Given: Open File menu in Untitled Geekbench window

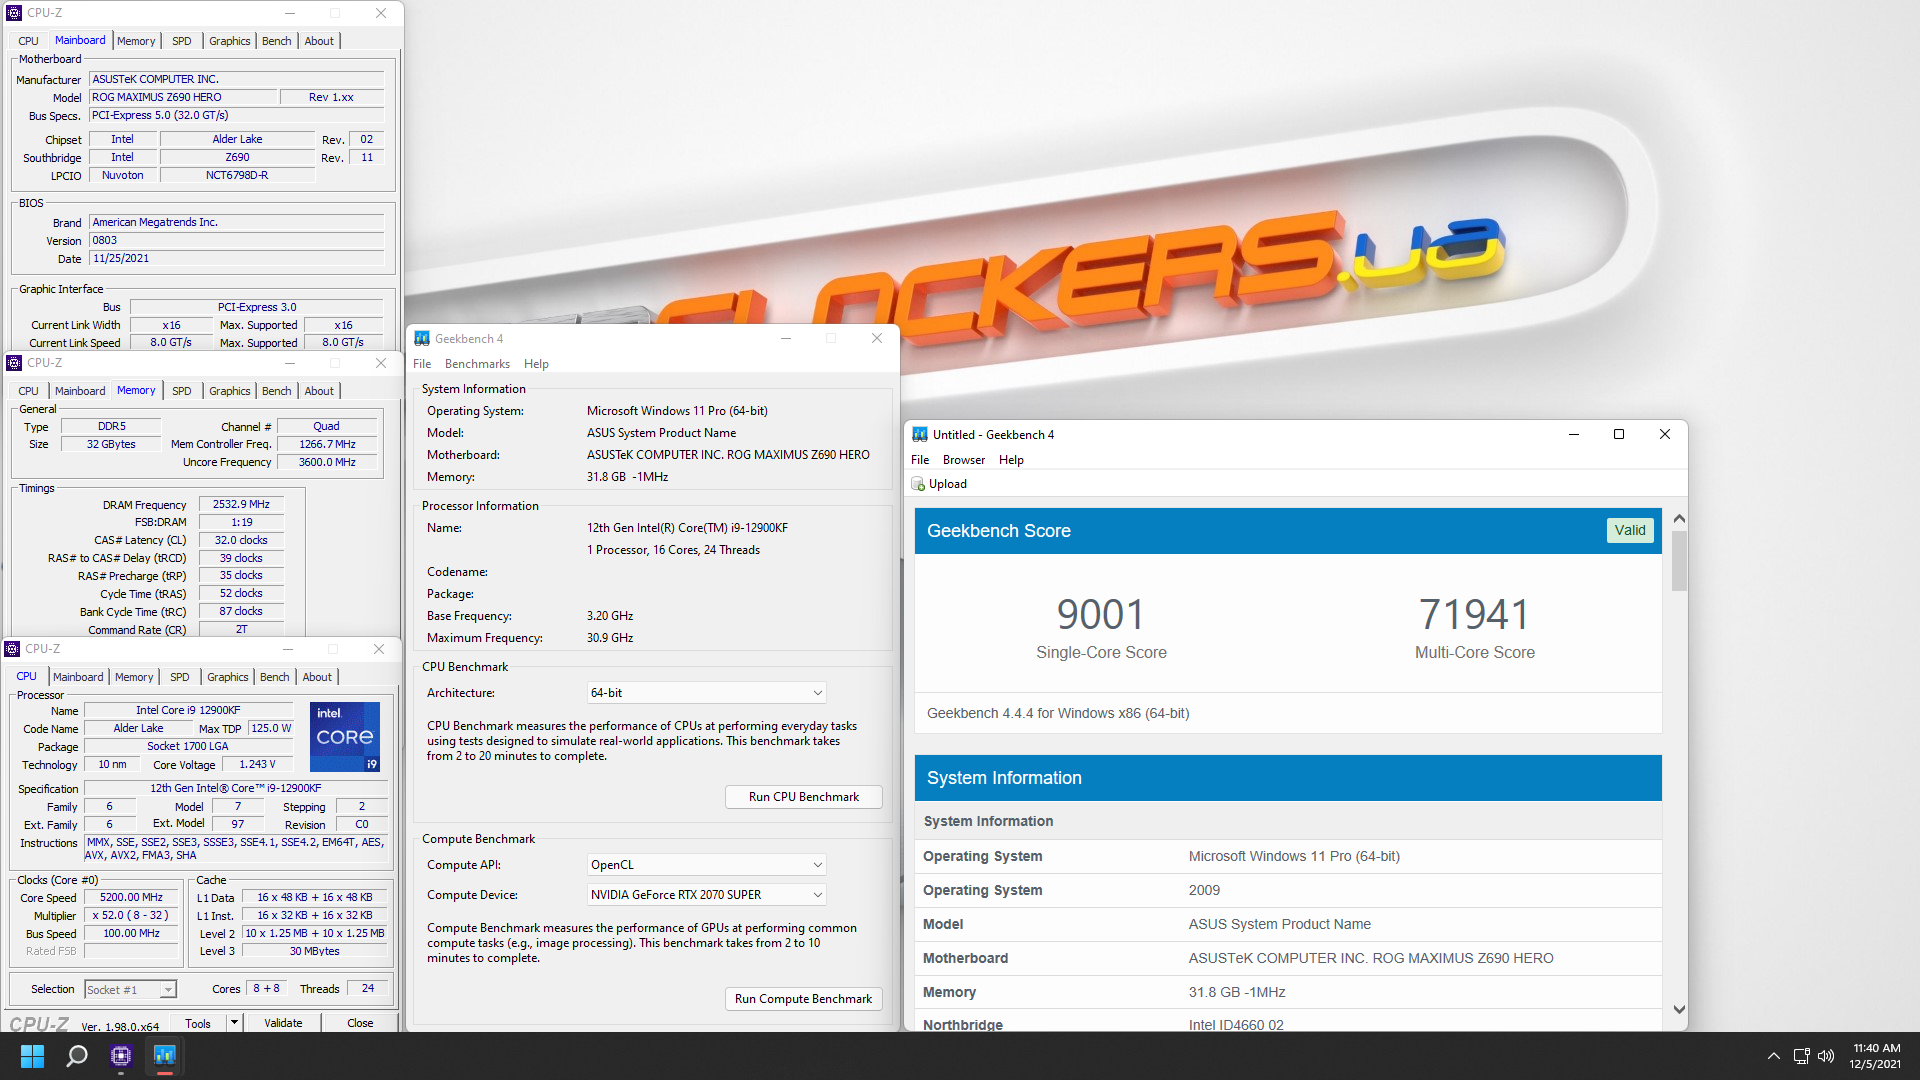Looking at the screenshot, I should pyautogui.click(x=920, y=460).
